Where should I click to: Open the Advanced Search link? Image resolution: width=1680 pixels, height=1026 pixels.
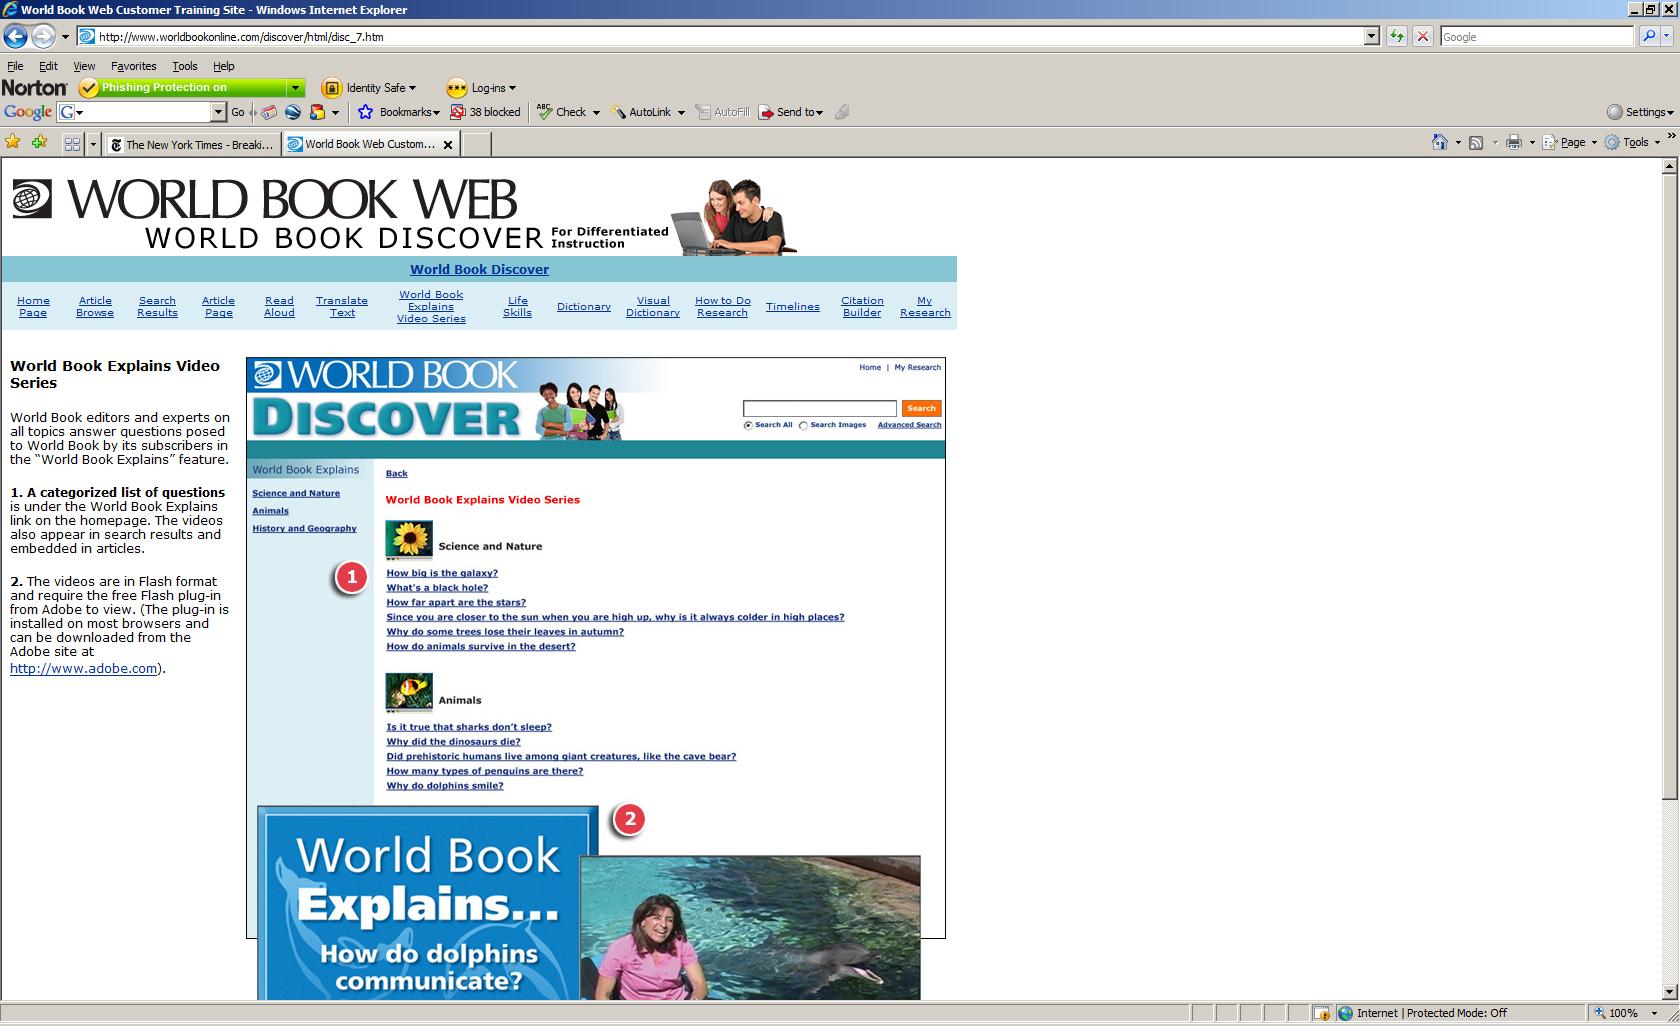pos(909,425)
